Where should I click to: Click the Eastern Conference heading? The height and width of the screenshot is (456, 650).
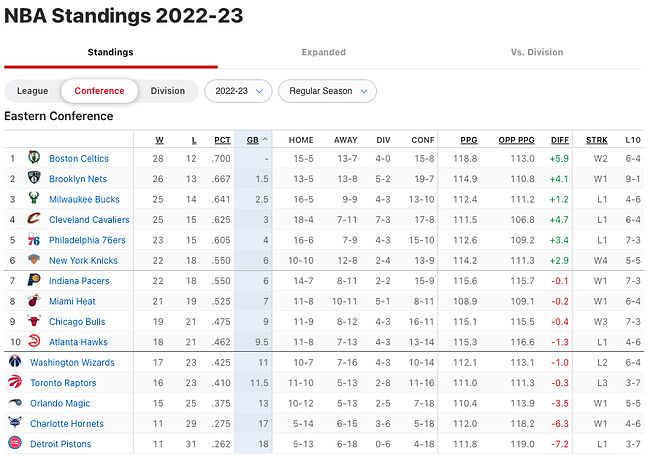click(58, 116)
